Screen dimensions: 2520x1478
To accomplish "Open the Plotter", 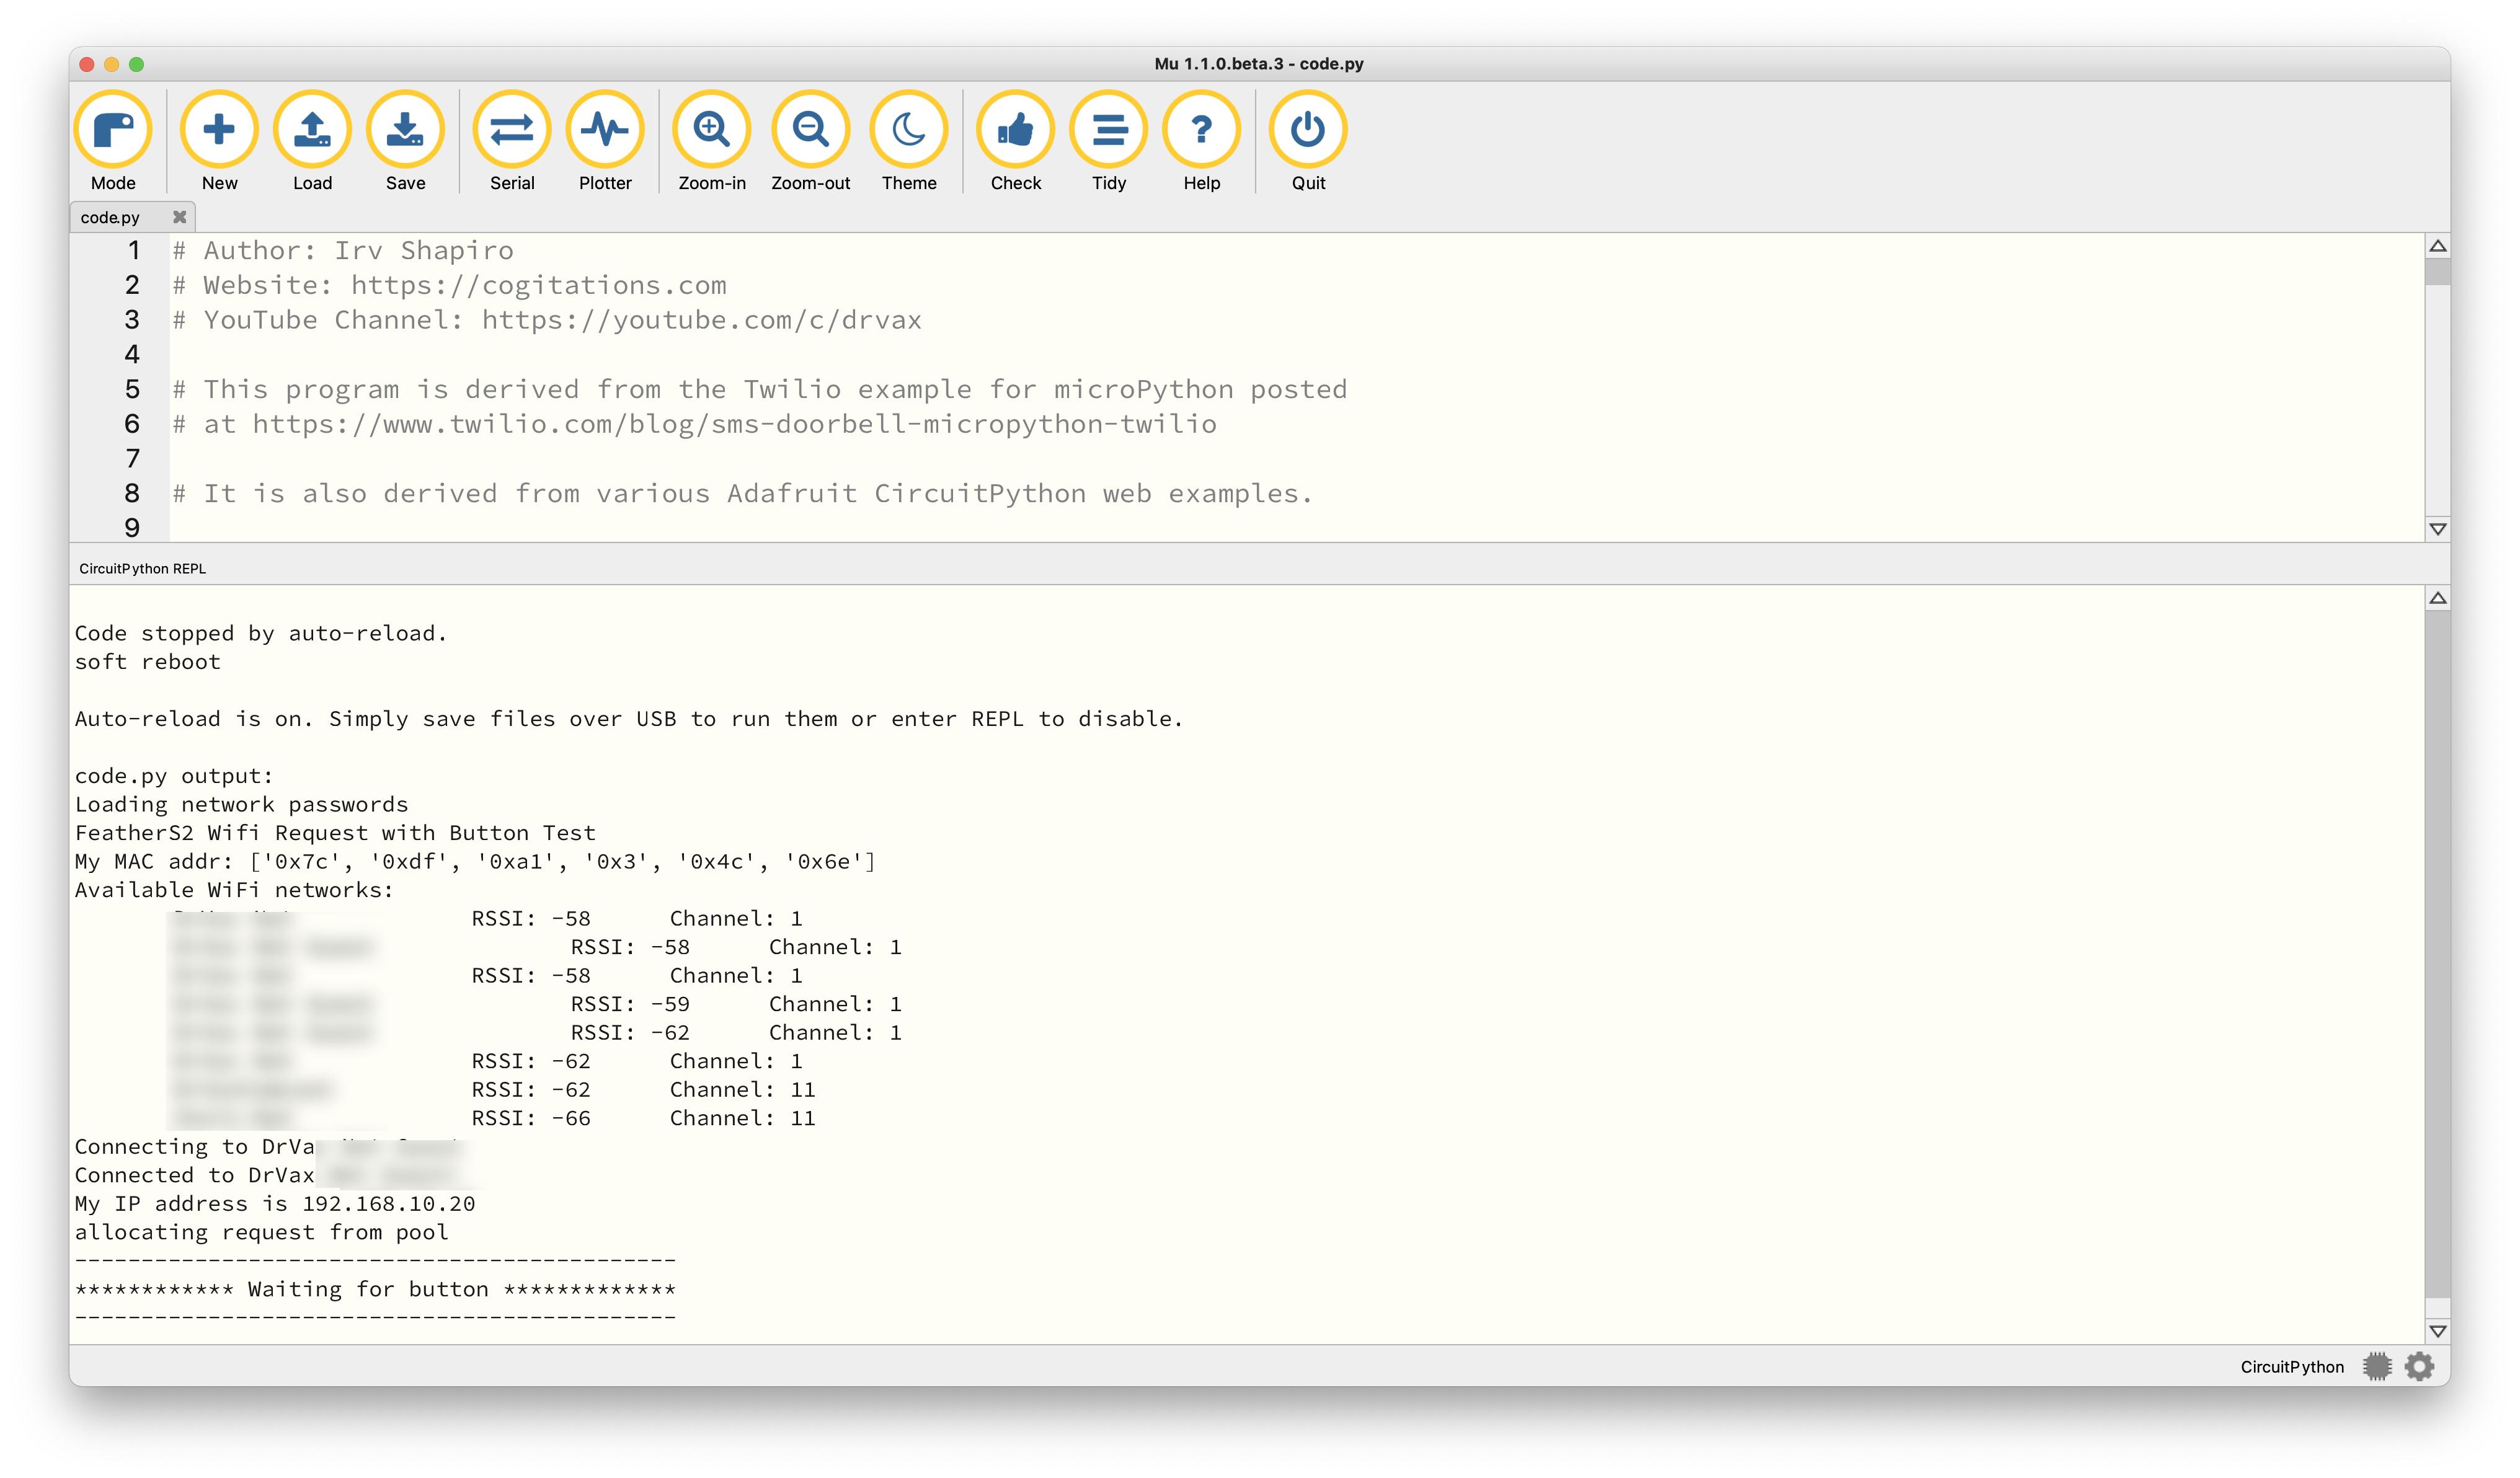I will point(605,141).
